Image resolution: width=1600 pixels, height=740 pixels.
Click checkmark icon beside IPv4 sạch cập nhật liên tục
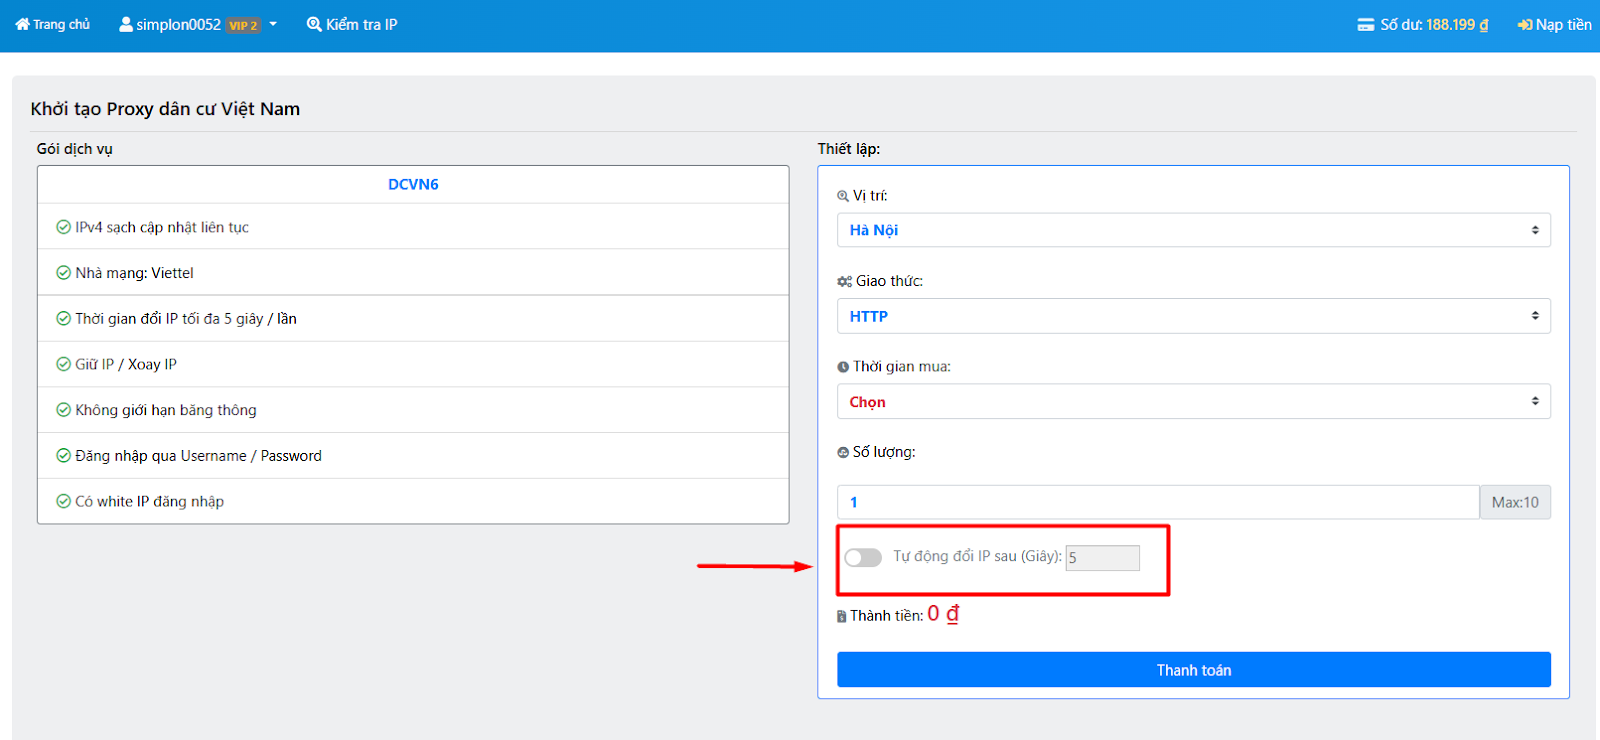[63, 227]
